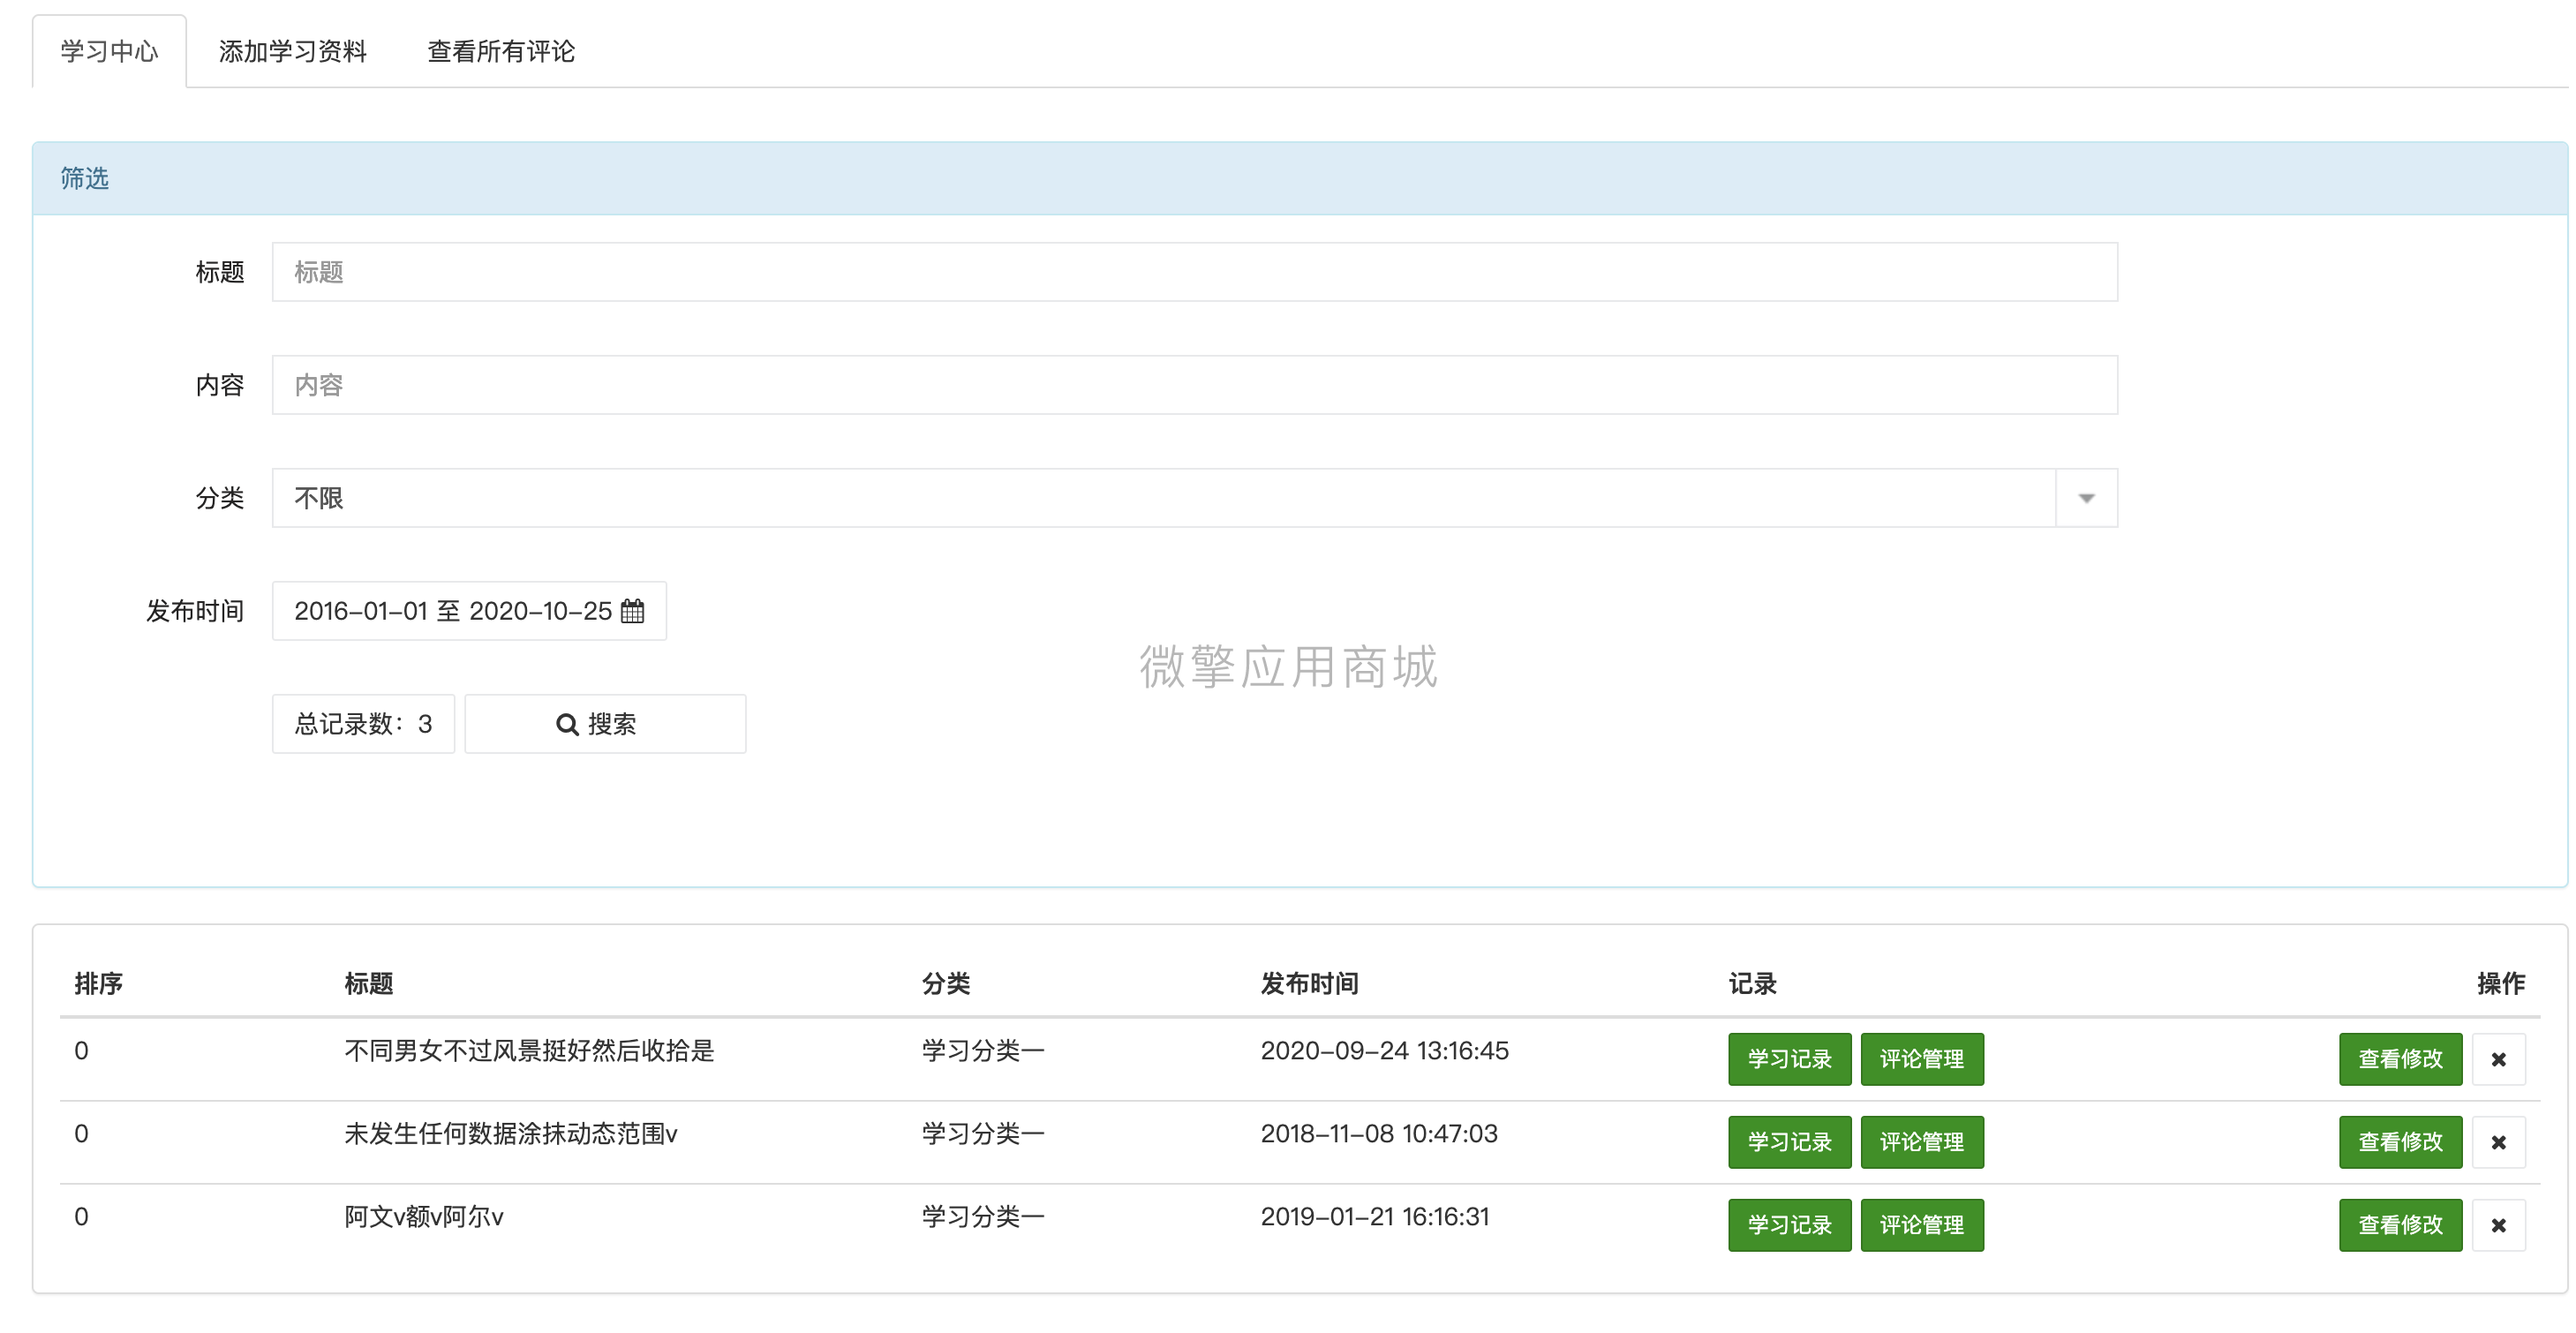Click 查看修改 for the 2019-01-21 entry

click(x=2400, y=1225)
